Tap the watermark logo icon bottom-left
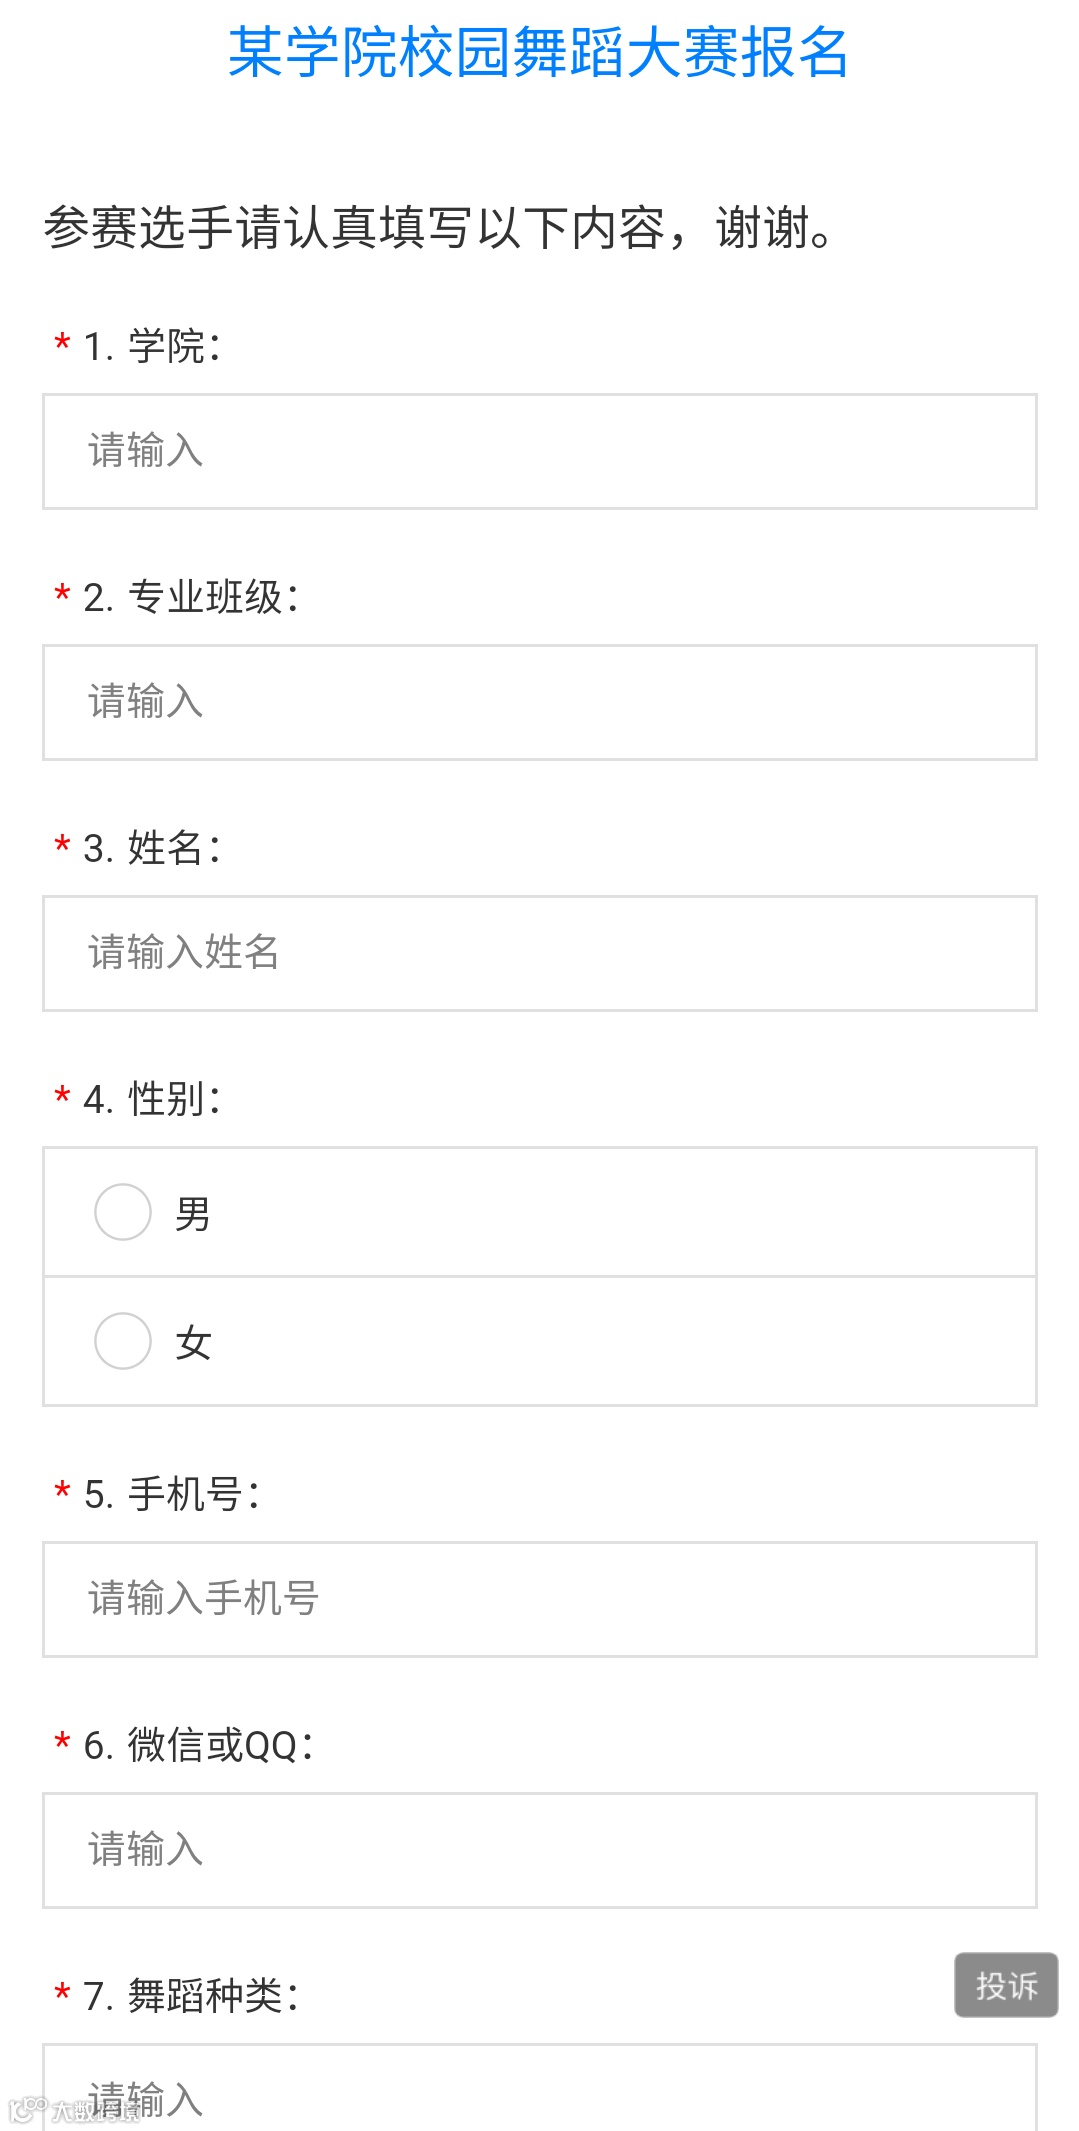 27,2109
